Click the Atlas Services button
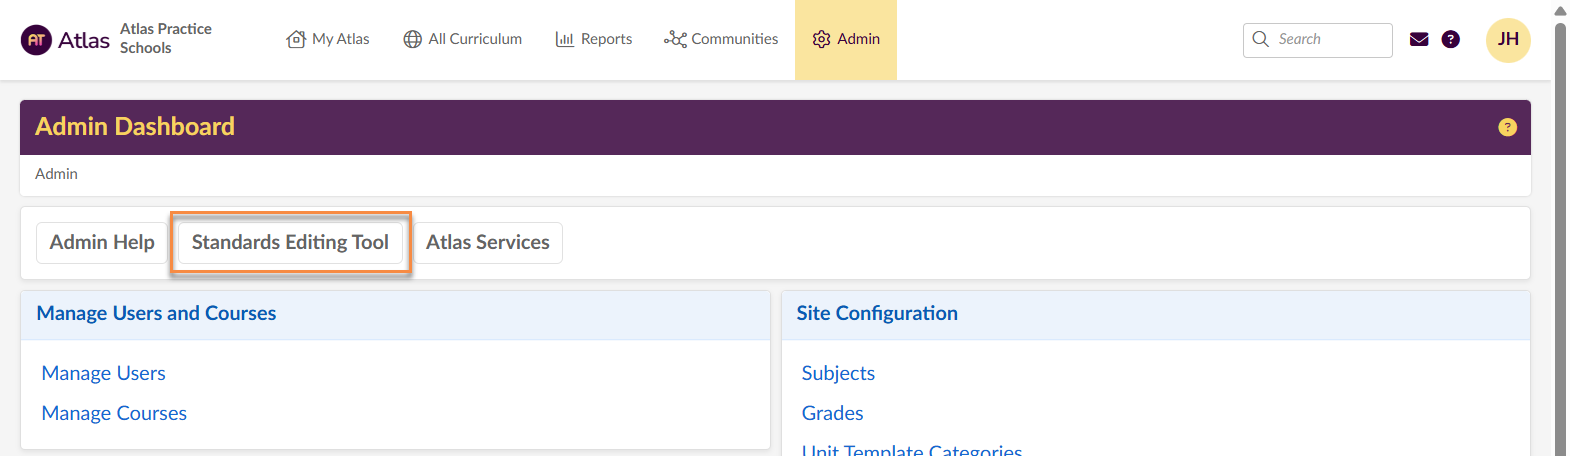Image resolution: width=1570 pixels, height=456 pixels. pyautogui.click(x=488, y=242)
